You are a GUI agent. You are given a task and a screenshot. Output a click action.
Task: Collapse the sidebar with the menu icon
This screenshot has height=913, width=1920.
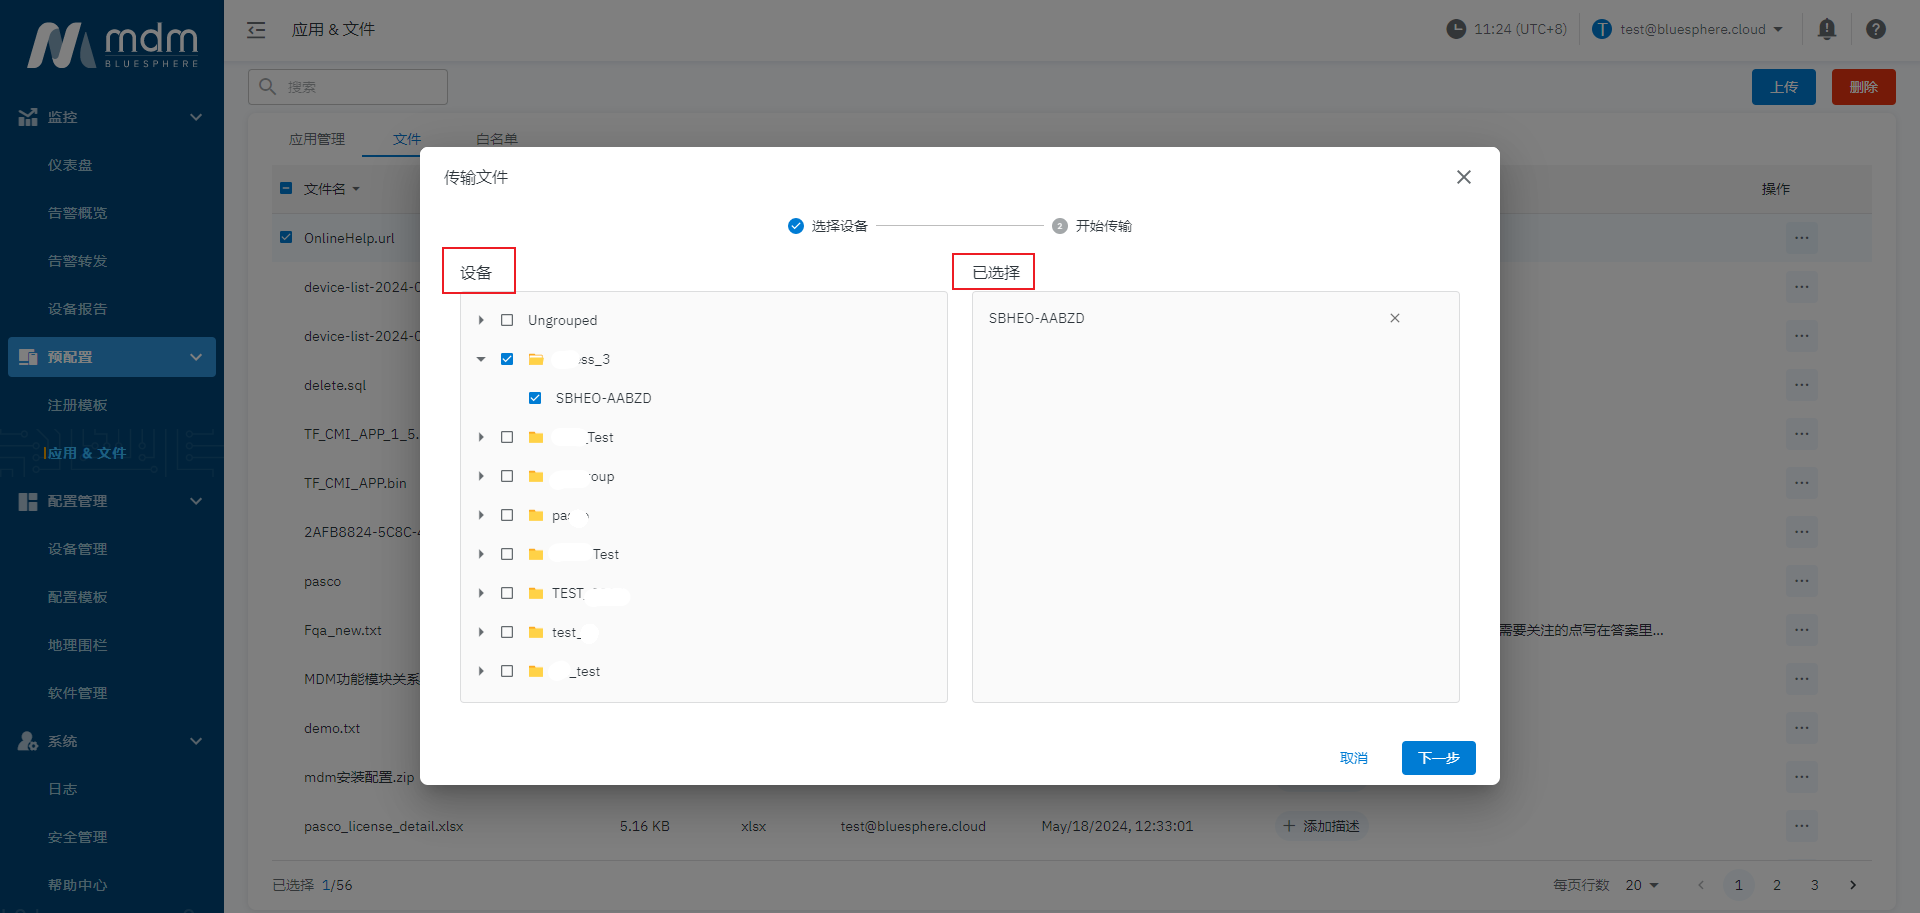(256, 30)
